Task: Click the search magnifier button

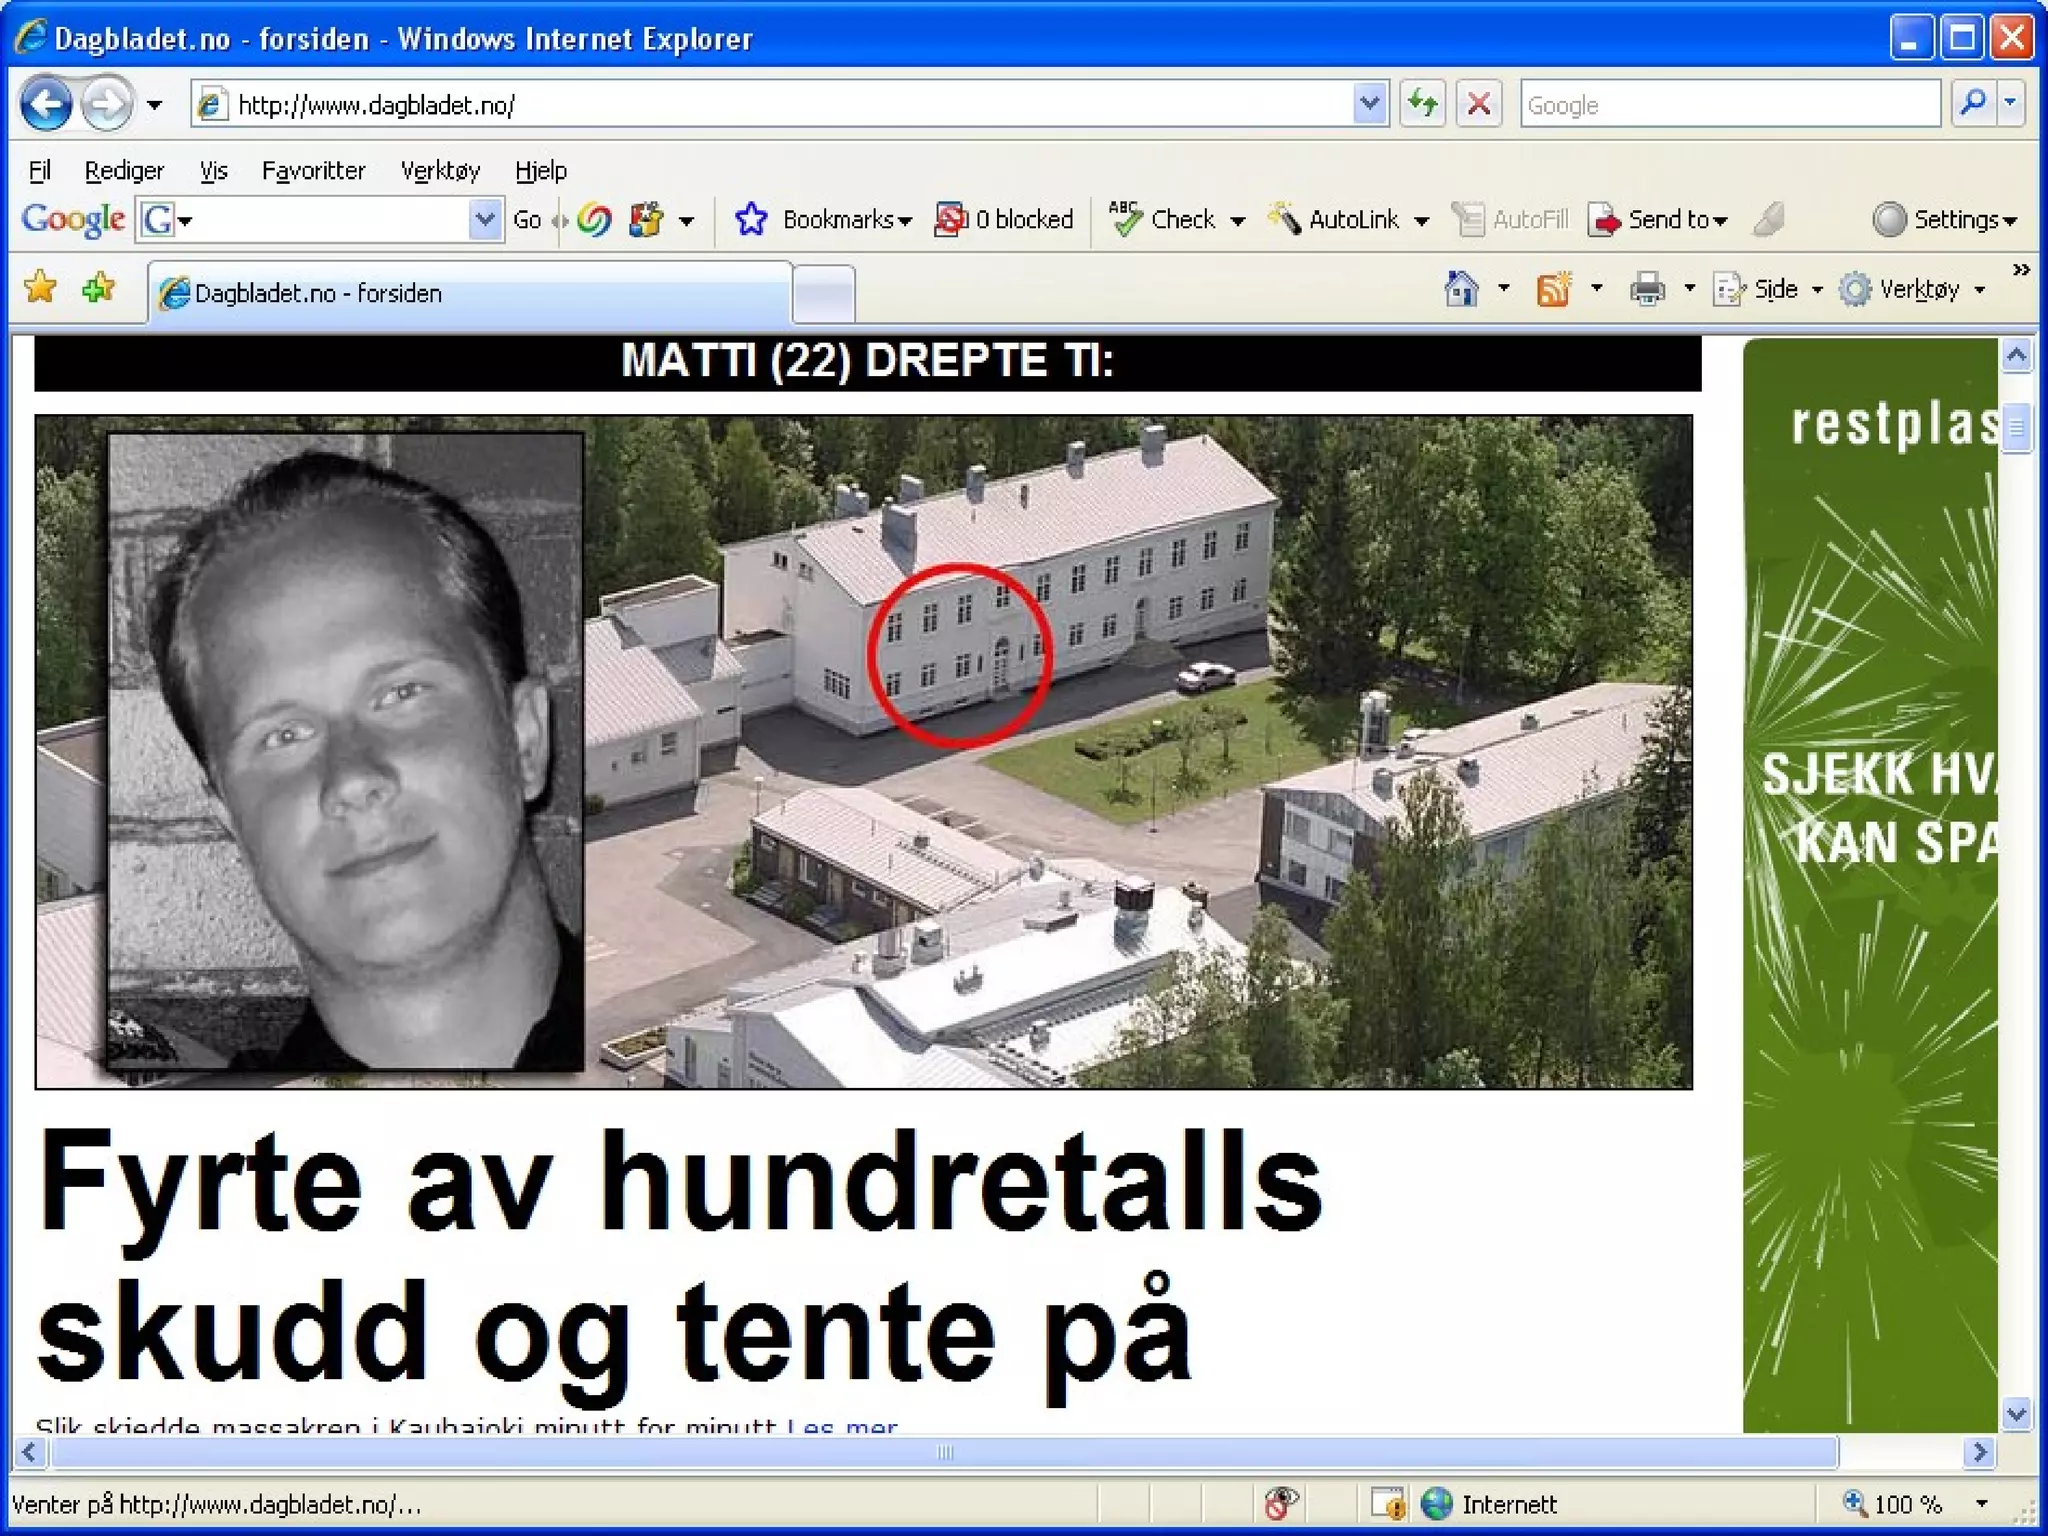Action: point(1973,104)
